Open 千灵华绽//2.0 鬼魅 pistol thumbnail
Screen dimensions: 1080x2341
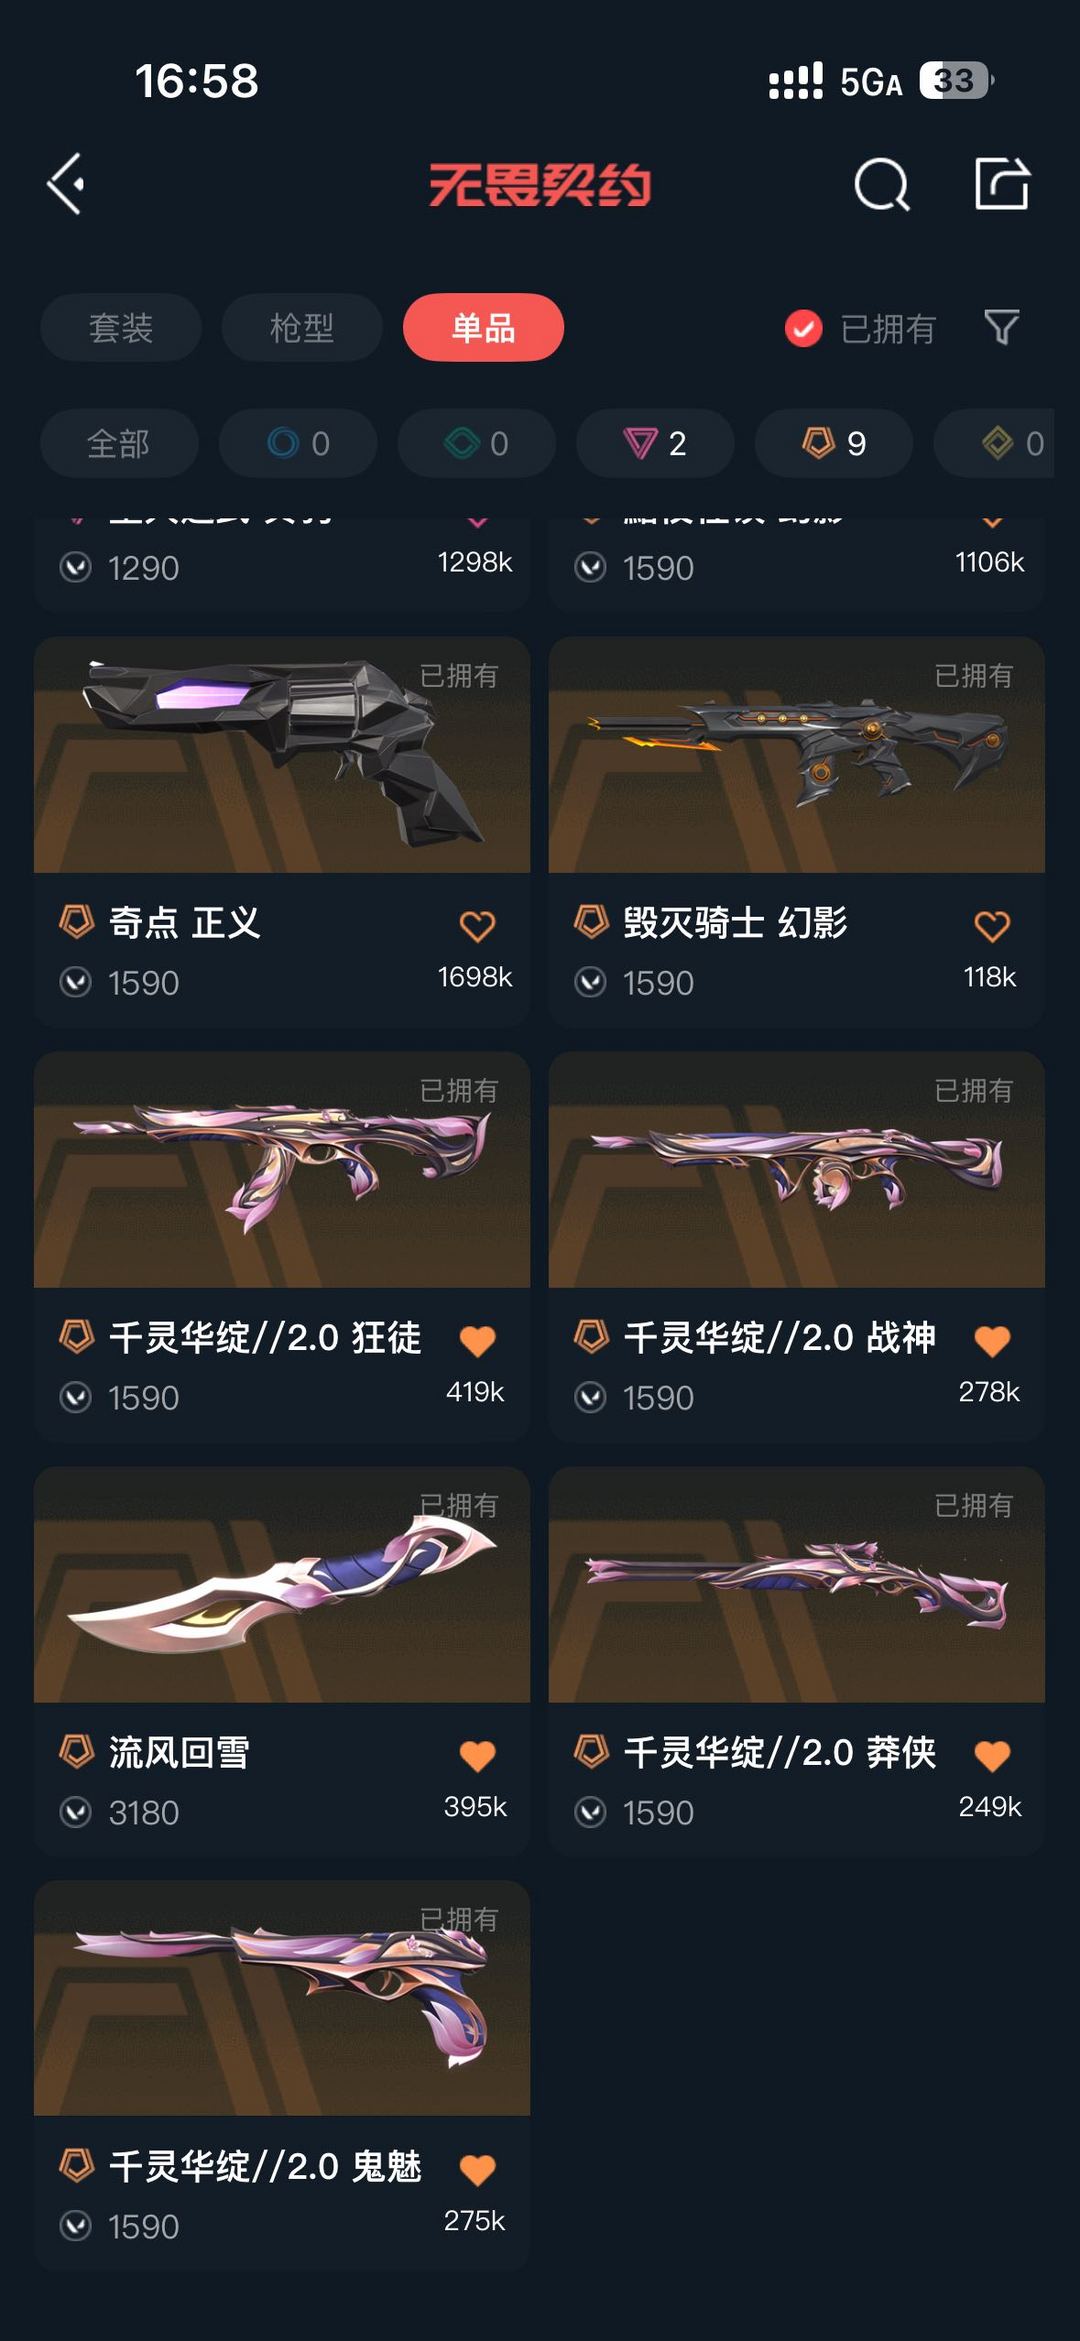(282, 1998)
